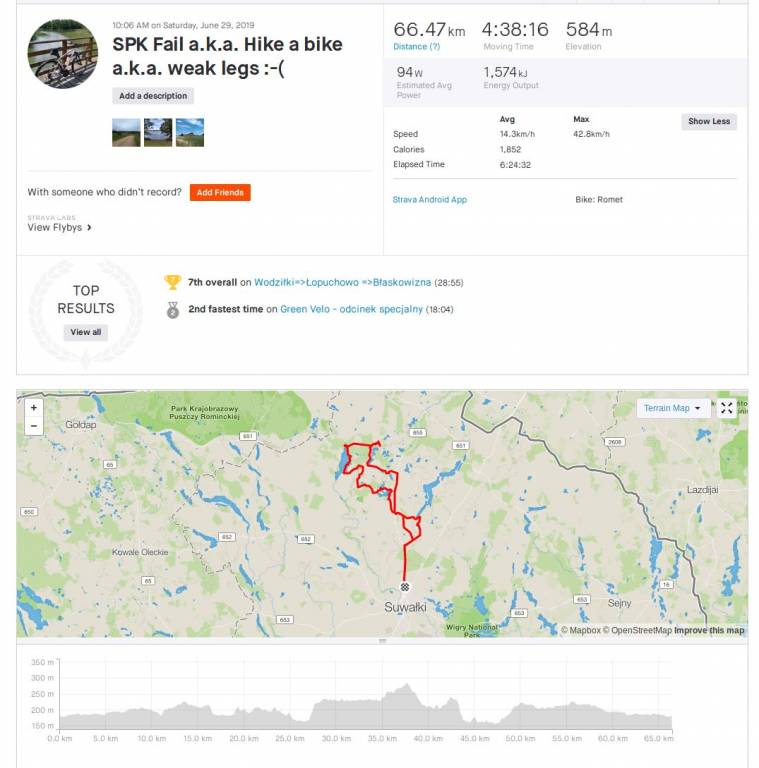
Task: Open the athlete profile picture
Action: point(63,54)
